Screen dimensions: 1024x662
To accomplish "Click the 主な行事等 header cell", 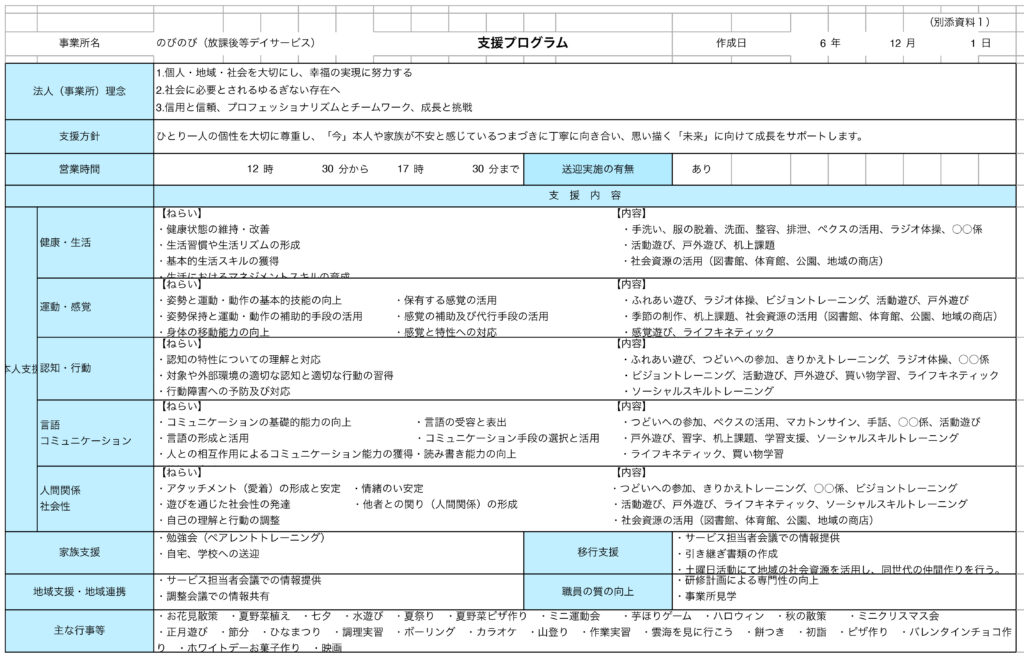I will pos(79,629).
